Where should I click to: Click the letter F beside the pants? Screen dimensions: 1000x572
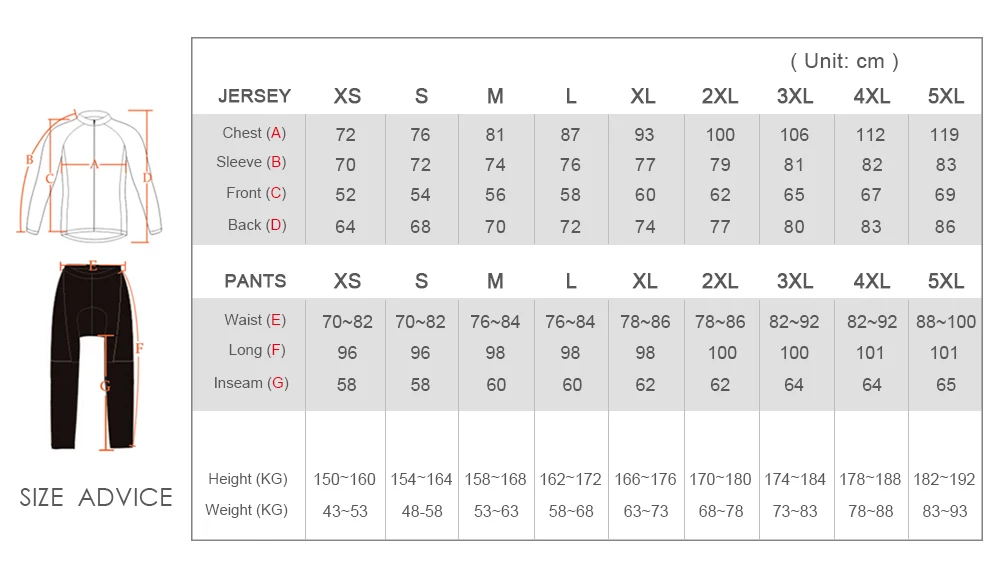point(140,348)
